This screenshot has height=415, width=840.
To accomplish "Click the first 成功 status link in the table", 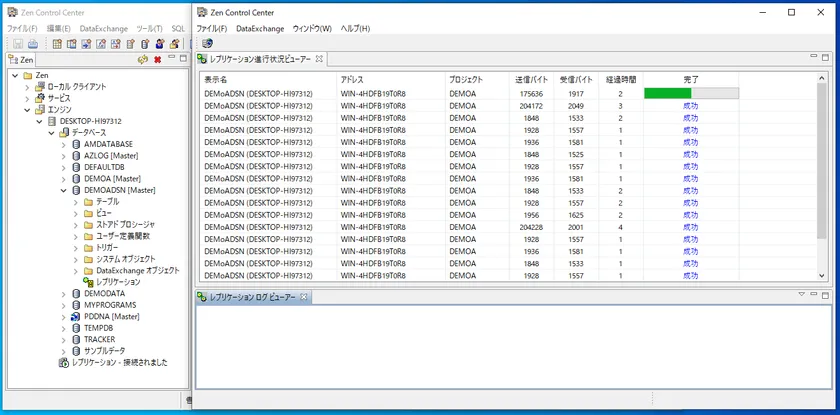I will (691, 105).
